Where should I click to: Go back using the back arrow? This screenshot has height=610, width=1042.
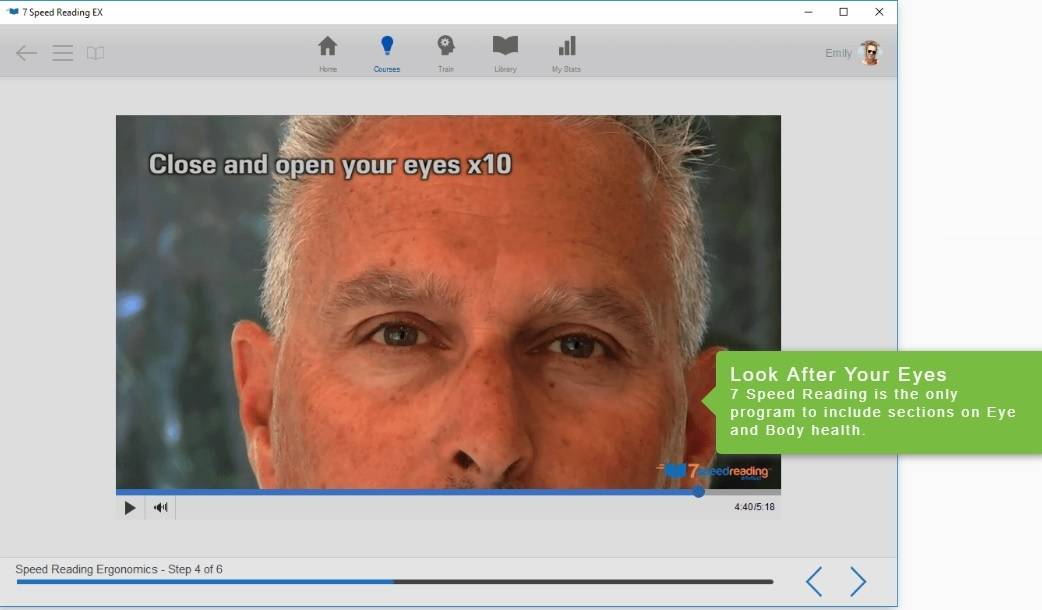26,53
